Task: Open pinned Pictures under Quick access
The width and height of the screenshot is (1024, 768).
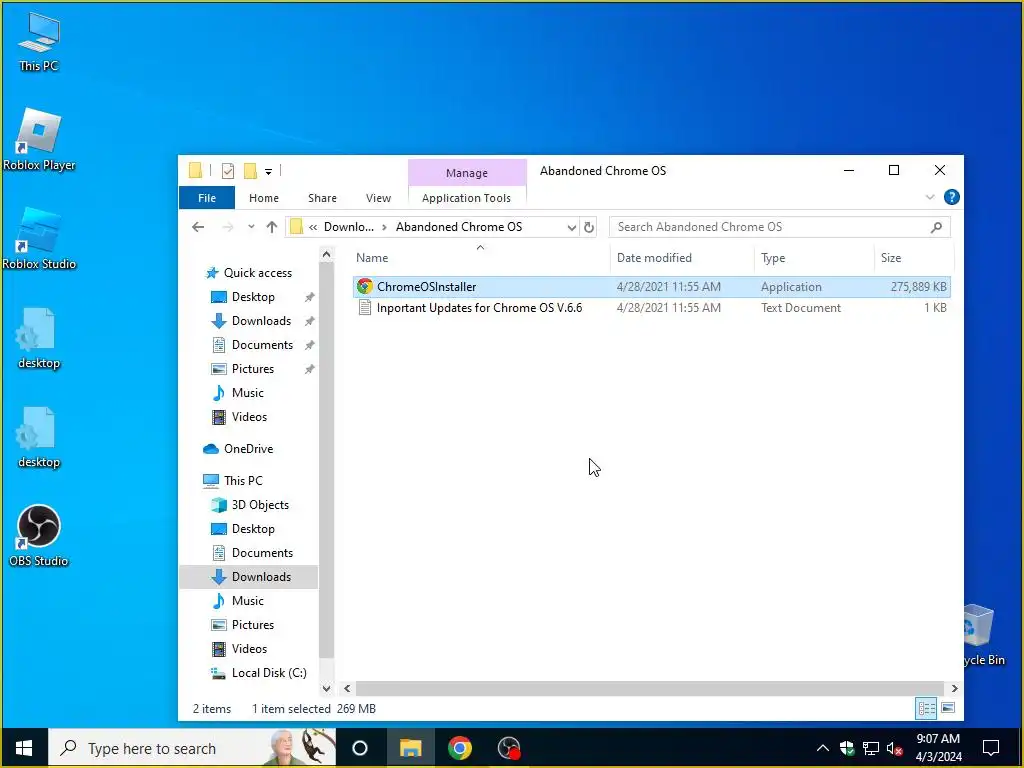Action: 242,369
